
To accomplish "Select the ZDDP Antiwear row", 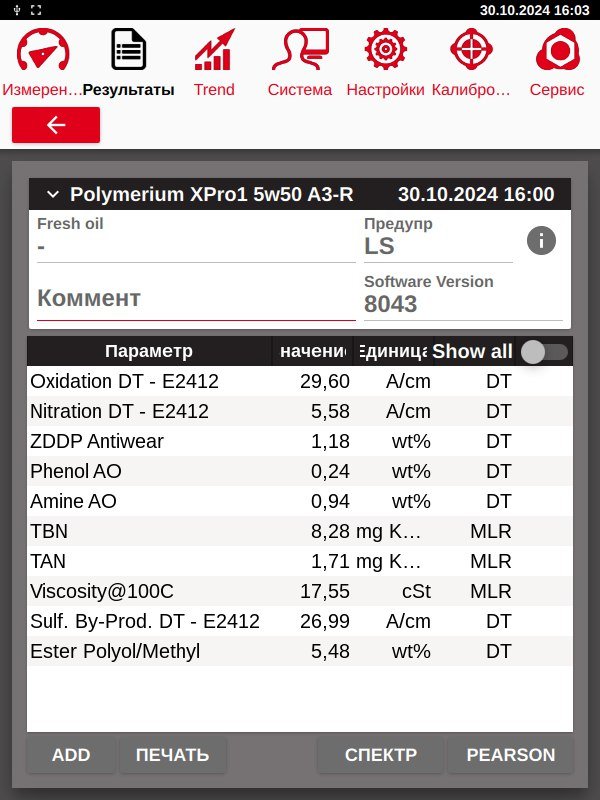I will click(x=300, y=441).
